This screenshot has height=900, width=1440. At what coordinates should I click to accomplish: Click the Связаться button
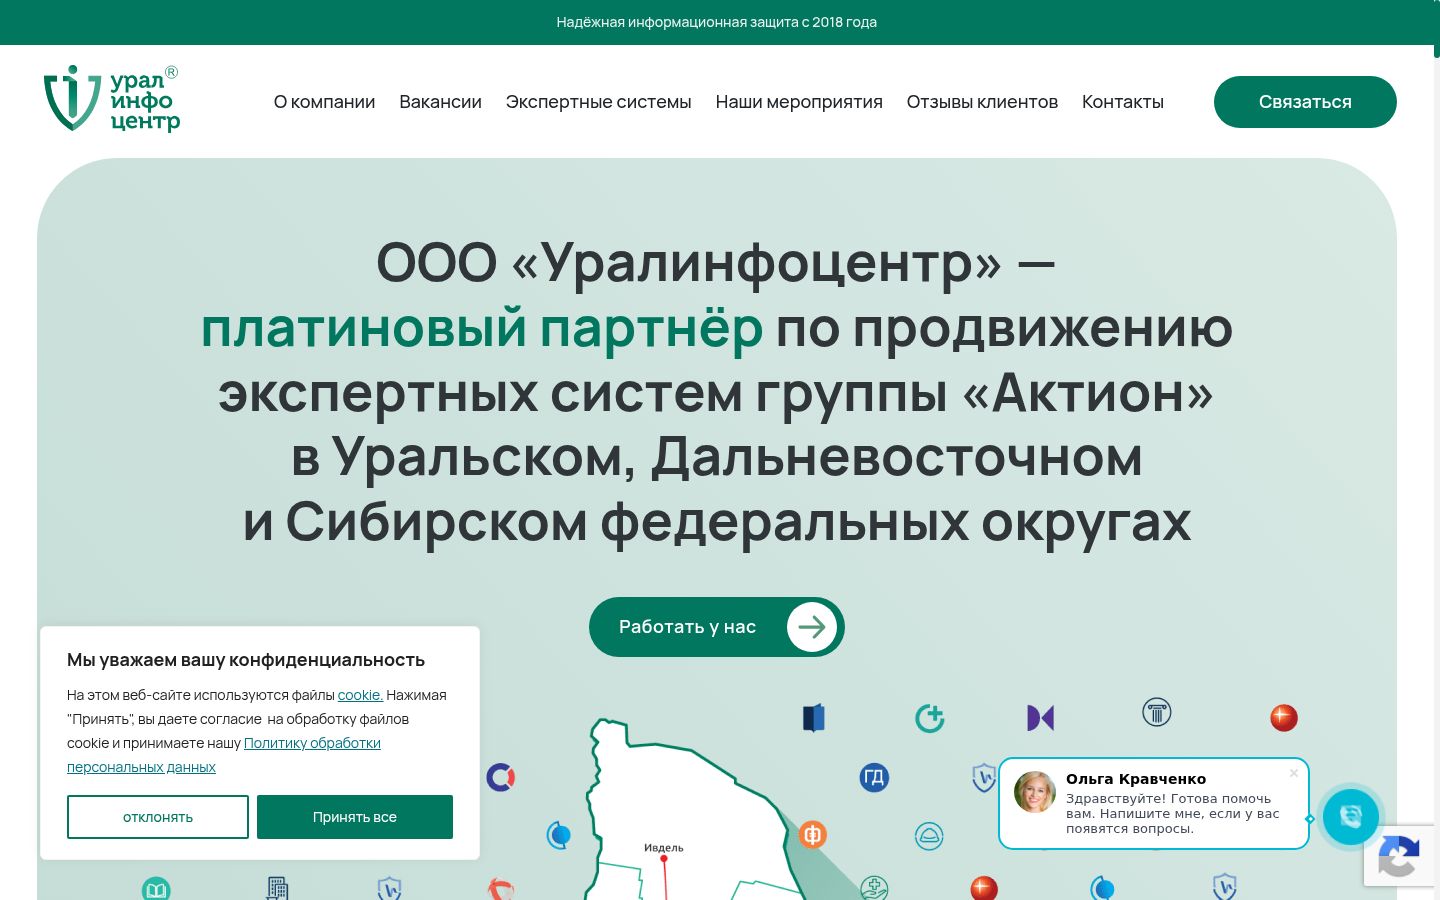1305,102
